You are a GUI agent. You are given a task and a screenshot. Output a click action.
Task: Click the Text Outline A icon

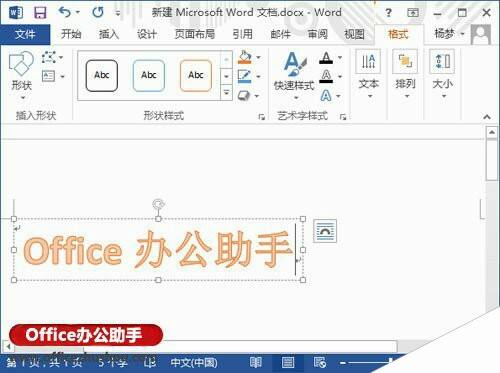tap(326, 76)
